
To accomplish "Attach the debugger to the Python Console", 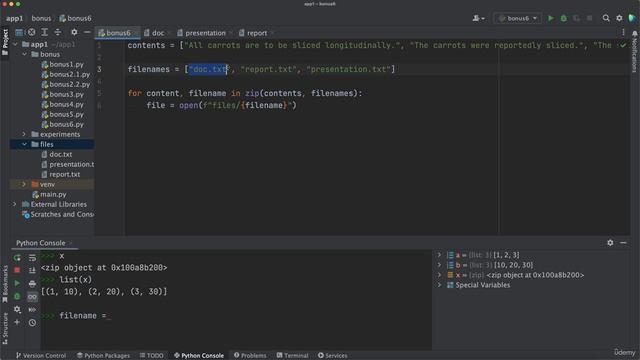I will point(17,296).
